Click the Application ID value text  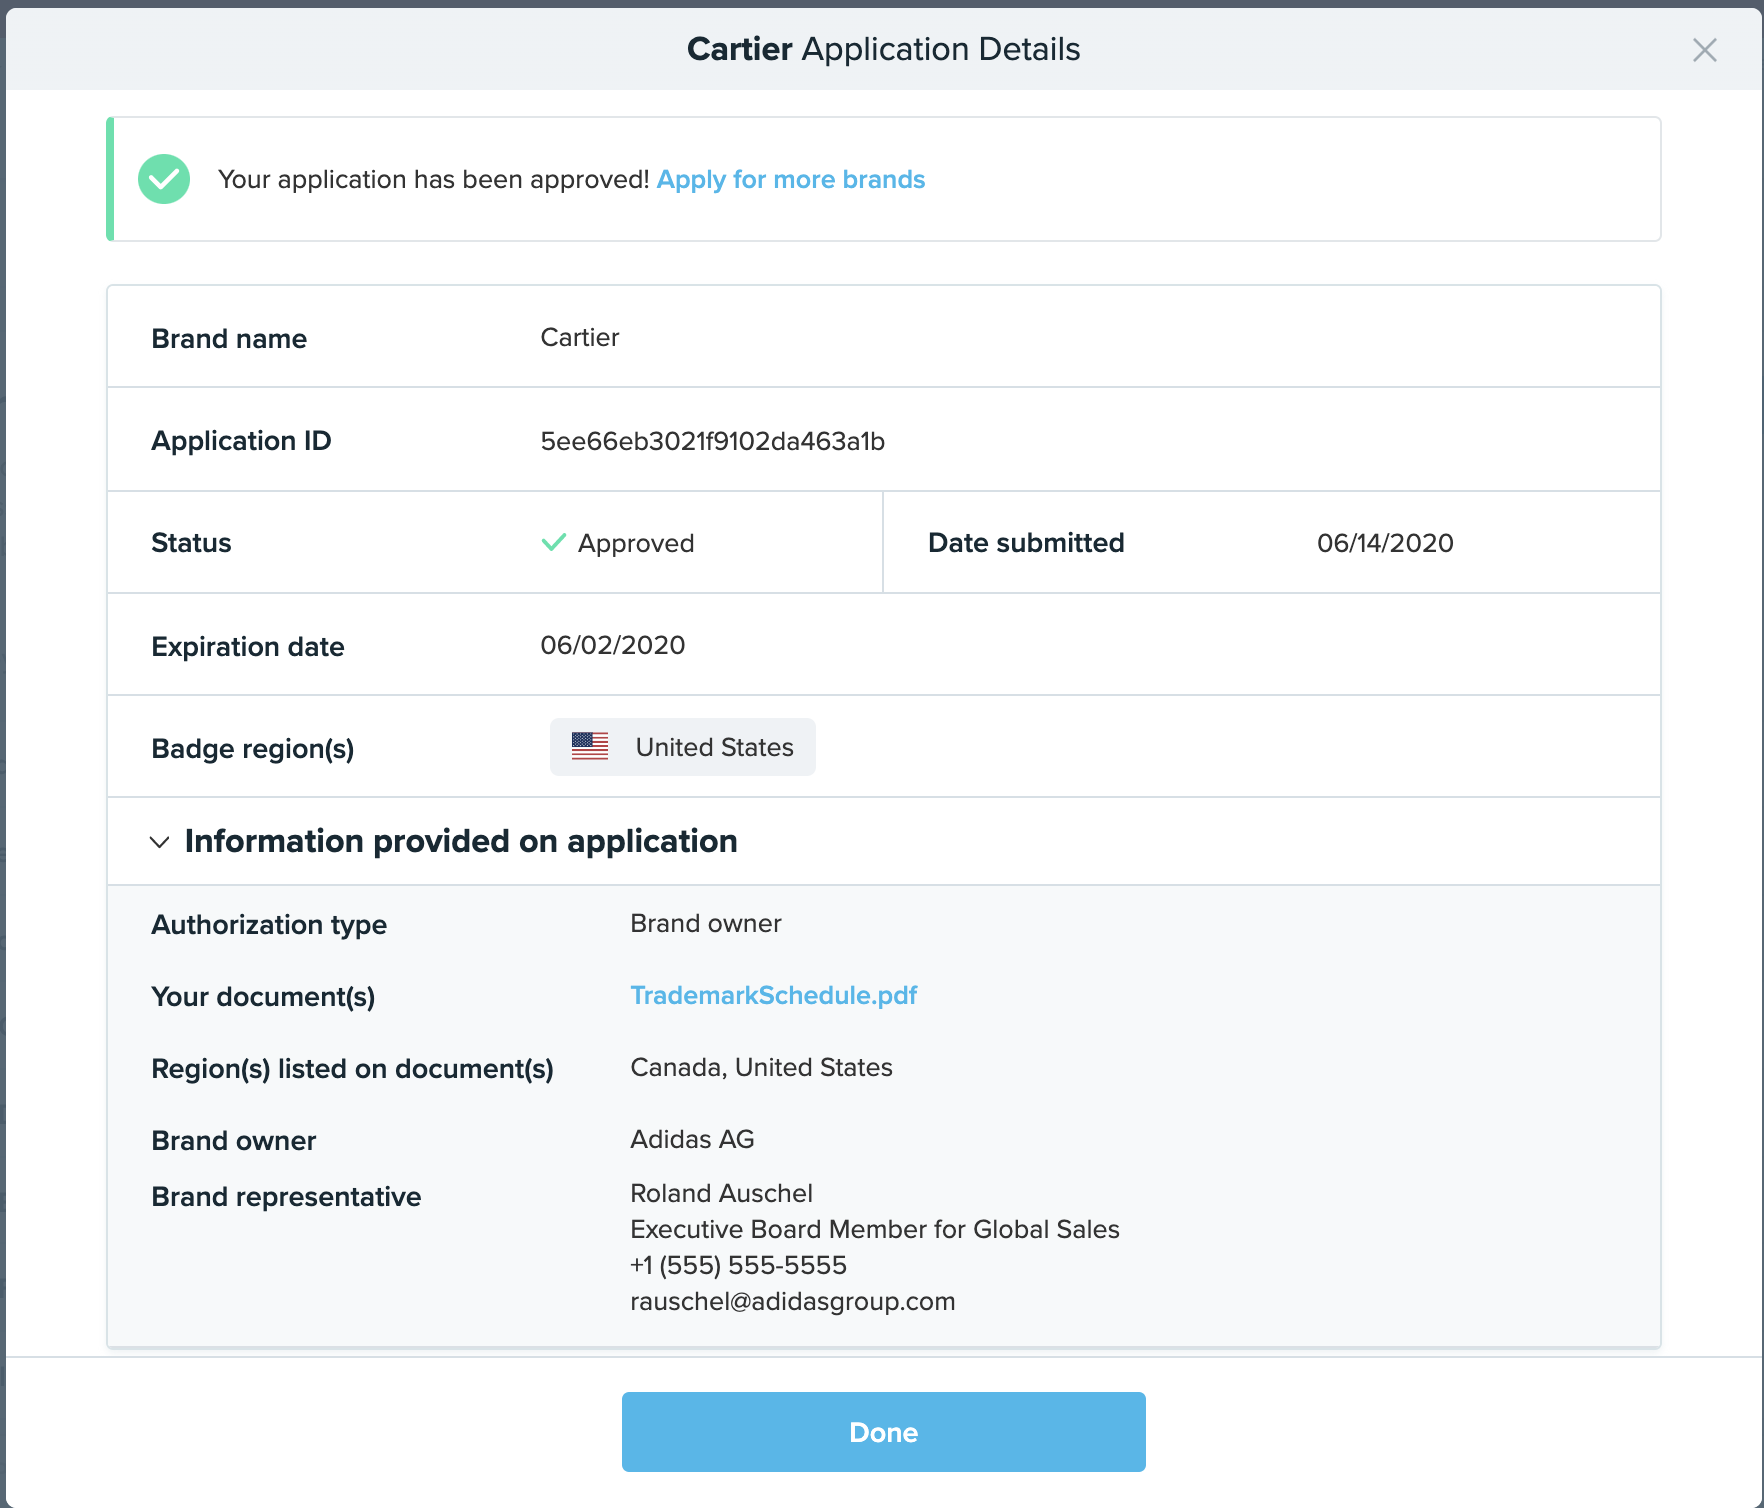[712, 441]
